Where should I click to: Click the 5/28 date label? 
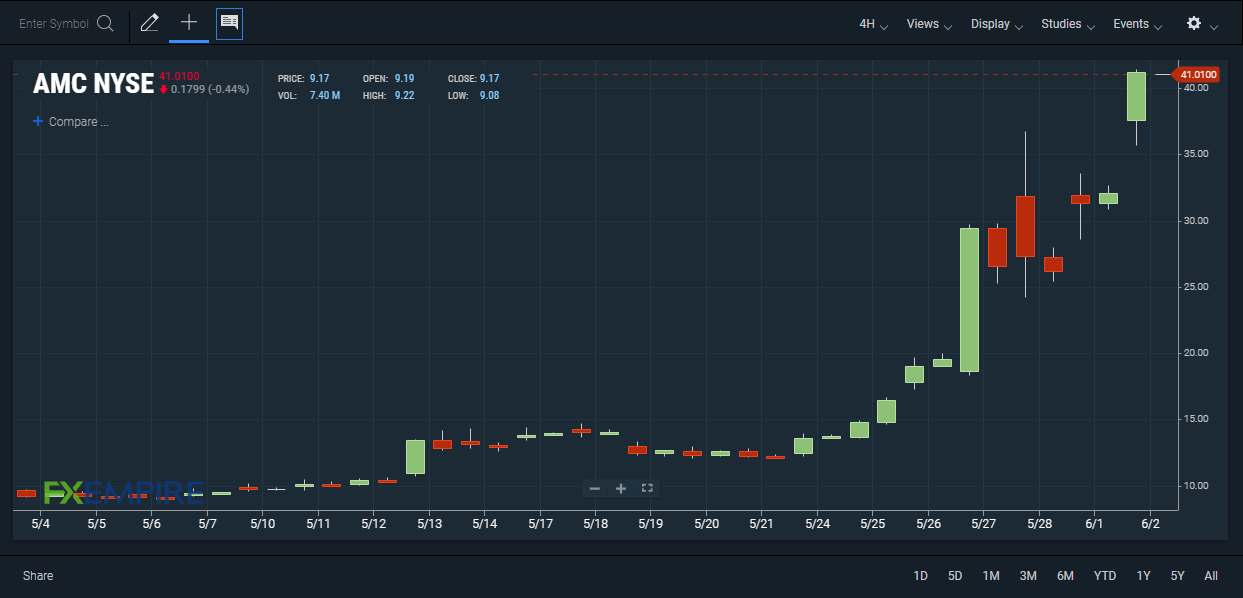point(1040,523)
